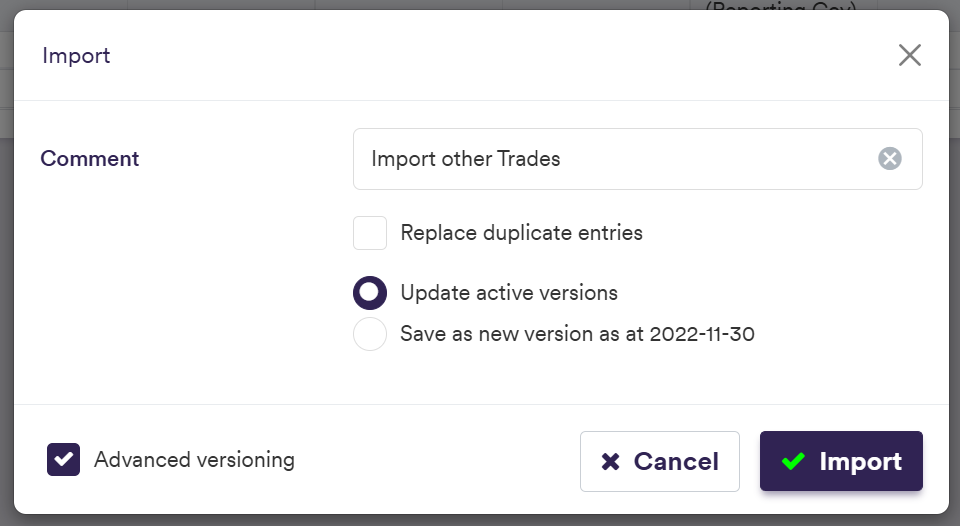
Task: Click the Comment field label
Action: click(x=90, y=158)
